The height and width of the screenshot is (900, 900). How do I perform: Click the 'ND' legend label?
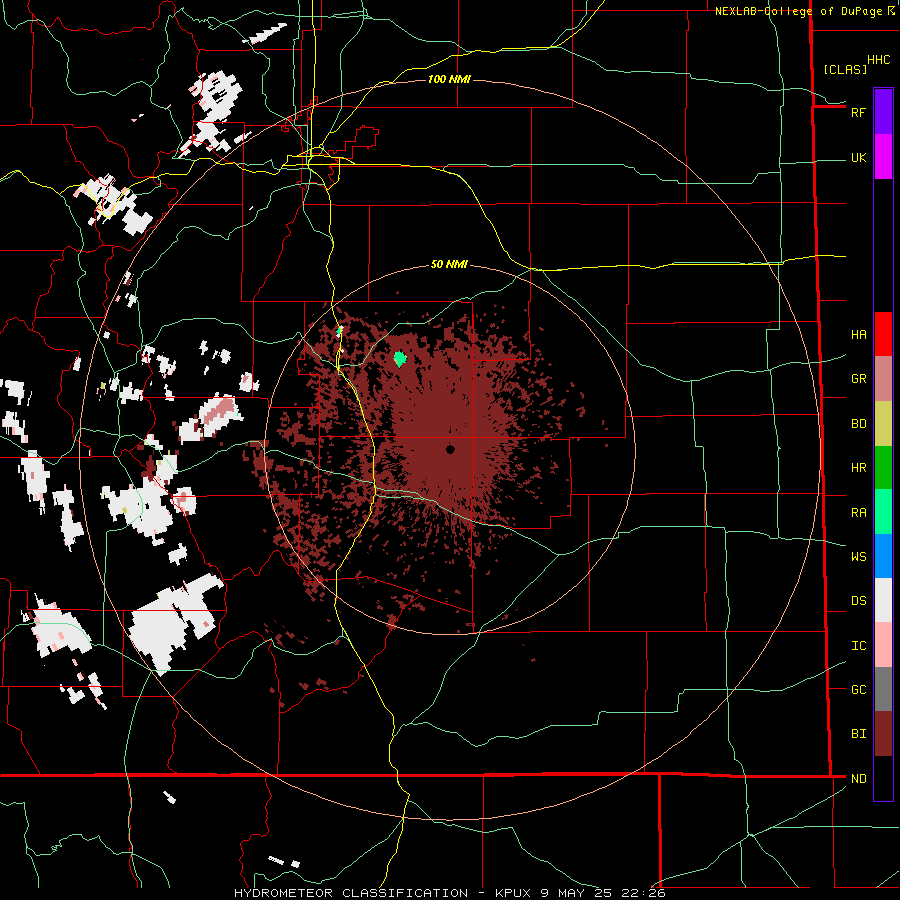[x=859, y=779]
